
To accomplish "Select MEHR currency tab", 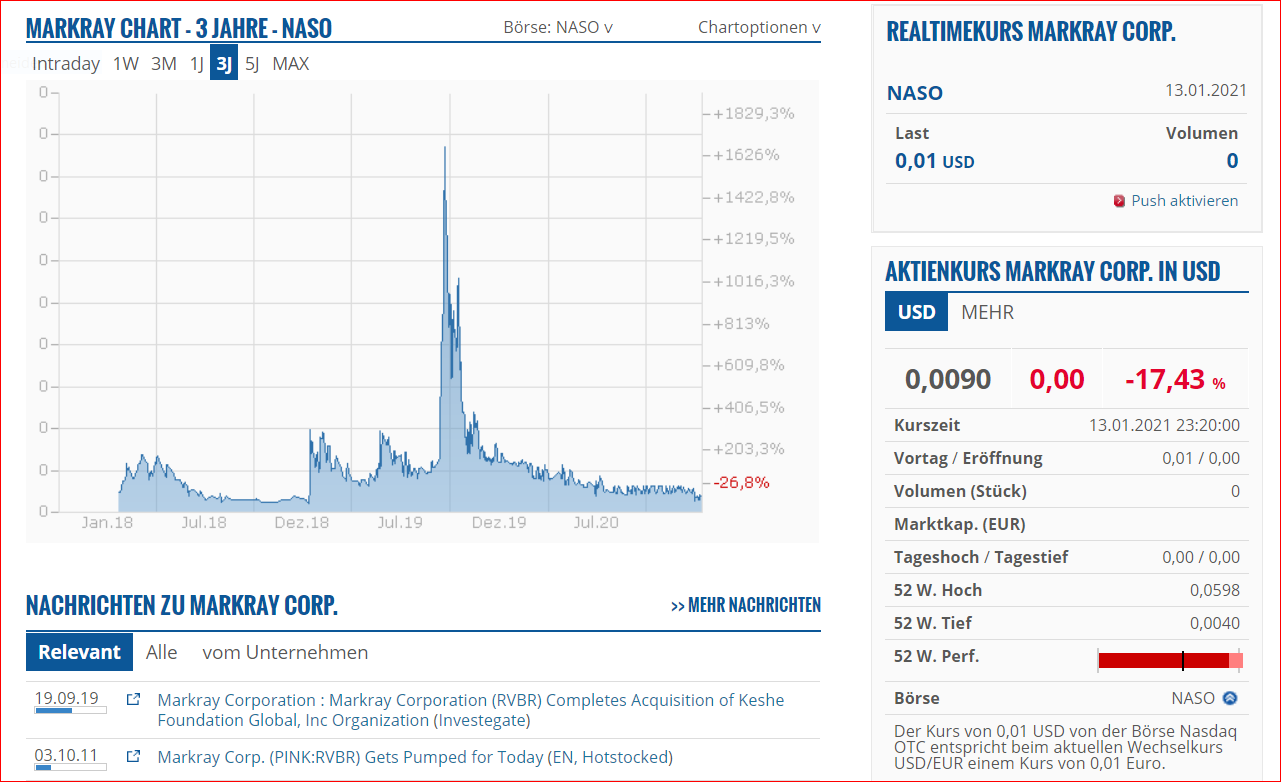I will click(987, 312).
